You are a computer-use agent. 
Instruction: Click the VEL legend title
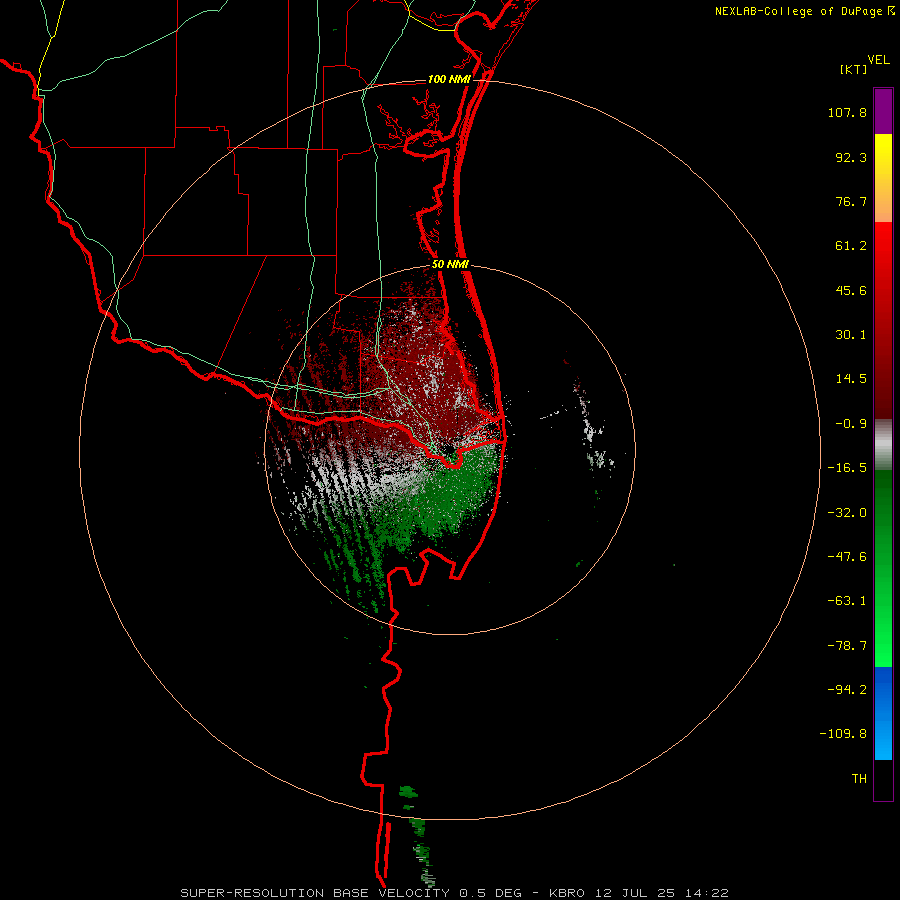pyautogui.click(x=879, y=60)
